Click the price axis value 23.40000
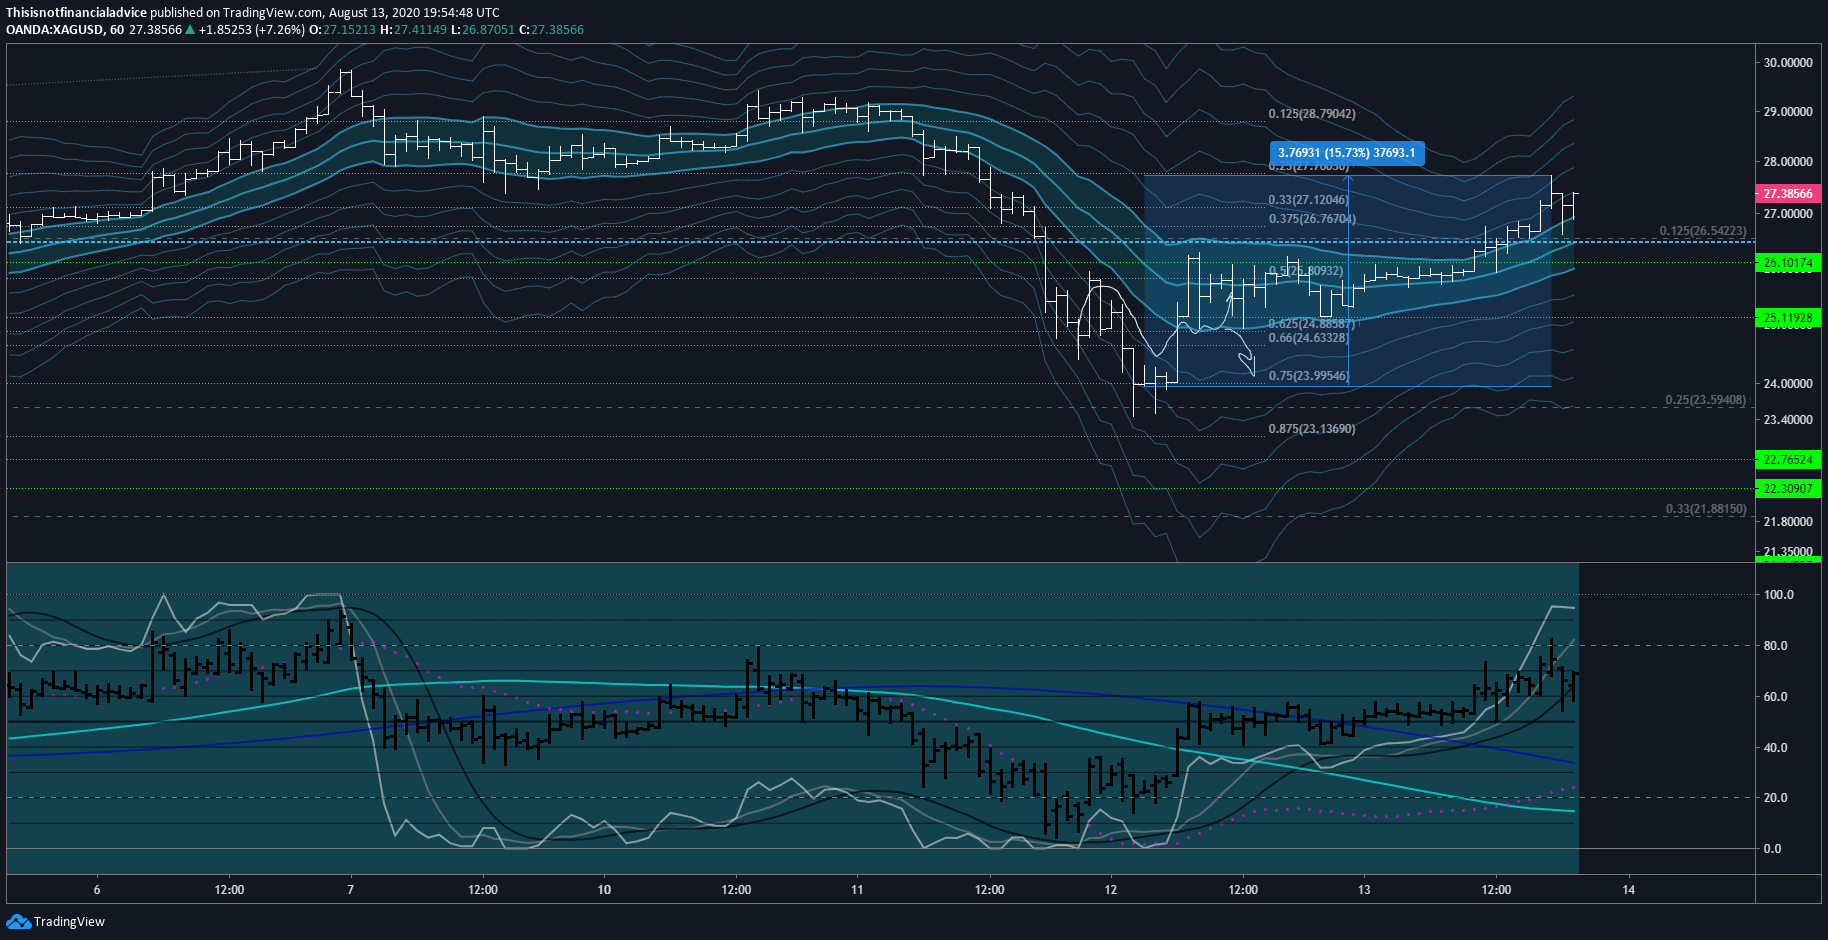This screenshot has width=1828, height=940. tap(1788, 420)
